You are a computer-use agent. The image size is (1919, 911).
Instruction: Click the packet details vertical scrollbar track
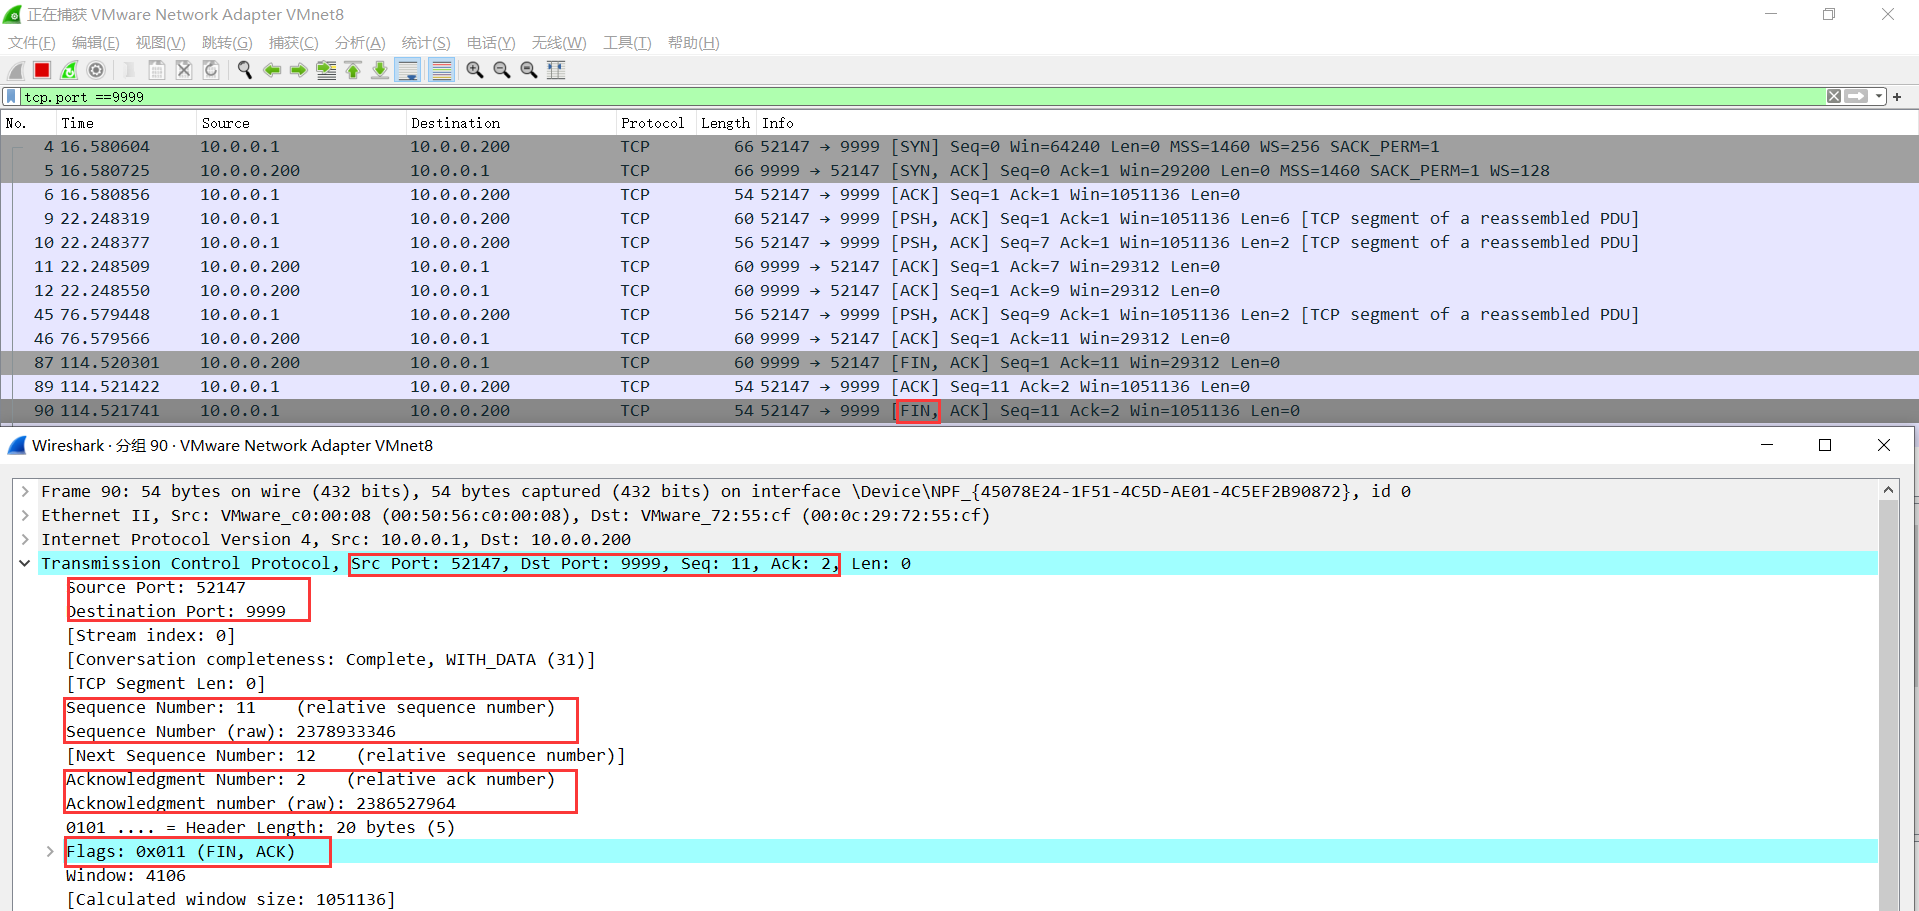(x=1888, y=705)
